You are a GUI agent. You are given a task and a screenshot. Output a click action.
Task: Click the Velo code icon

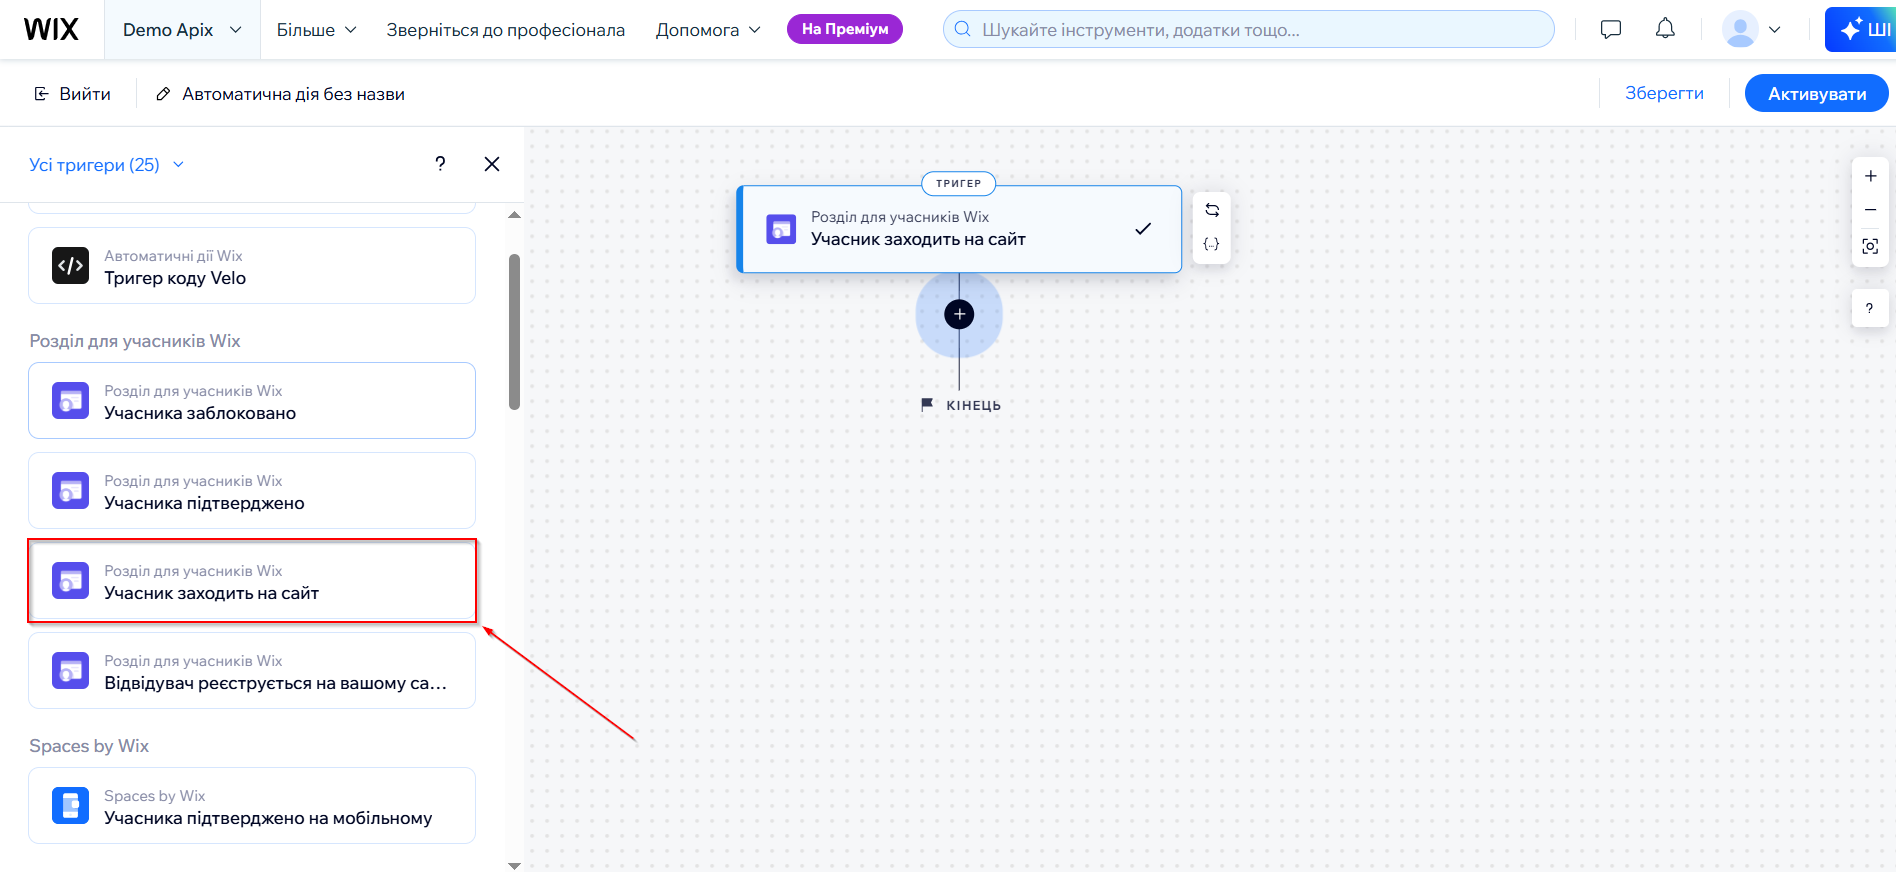tap(70, 266)
